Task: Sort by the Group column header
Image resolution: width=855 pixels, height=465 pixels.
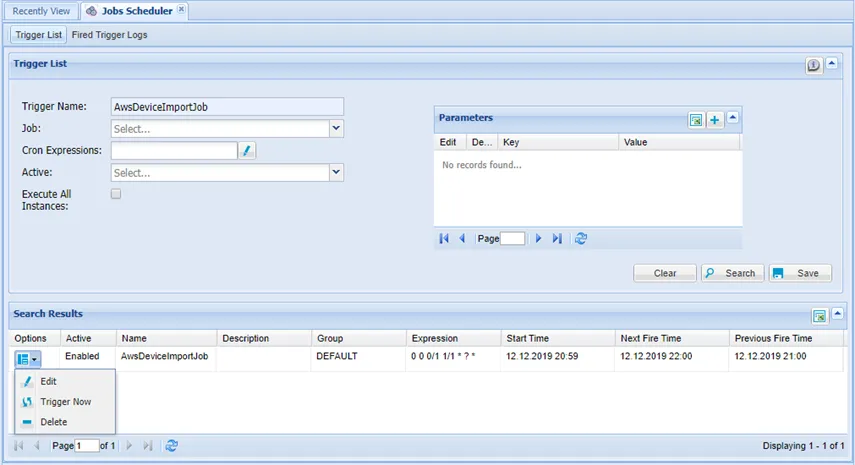Action: point(358,339)
